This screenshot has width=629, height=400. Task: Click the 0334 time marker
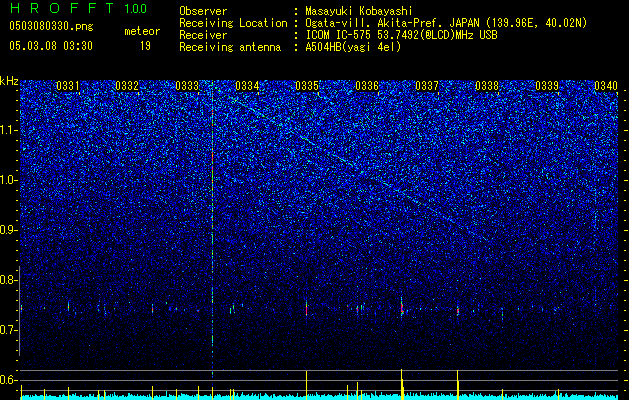(247, 86)
